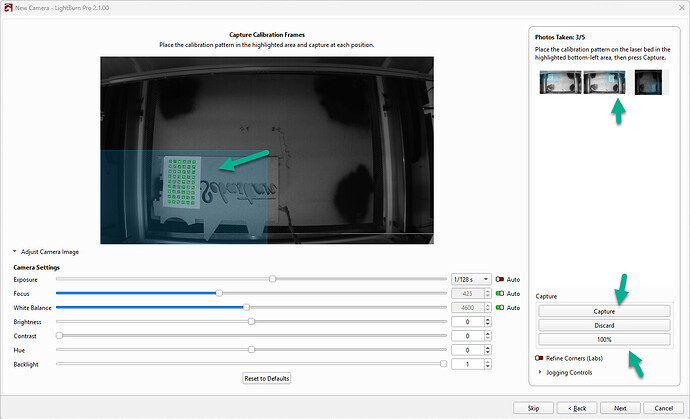Click the Hue slider handle
The height and width of the screenshot is (419, 690).
[x=251, y=349]
